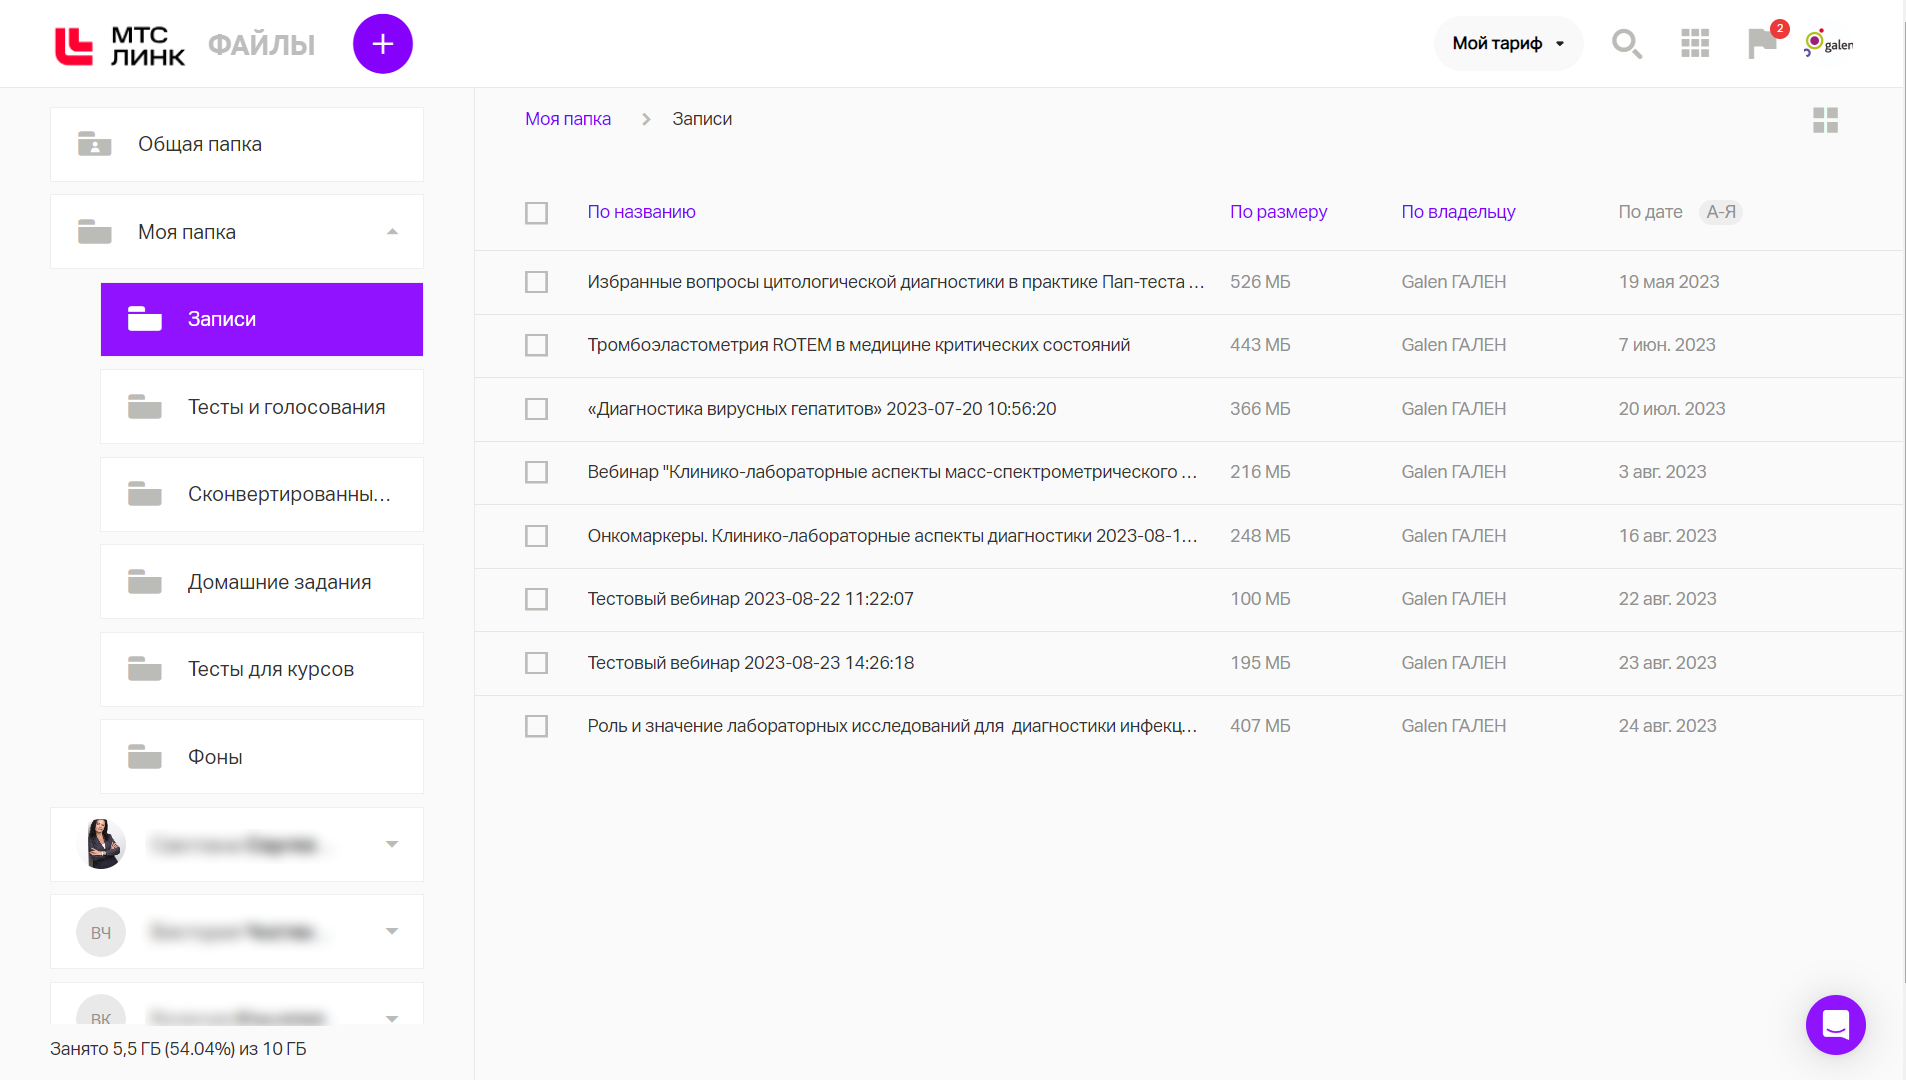Click the ВЧ user avatar
Image resolution: width=1906 pixels, height=1080 pixels.
[101, 932]
